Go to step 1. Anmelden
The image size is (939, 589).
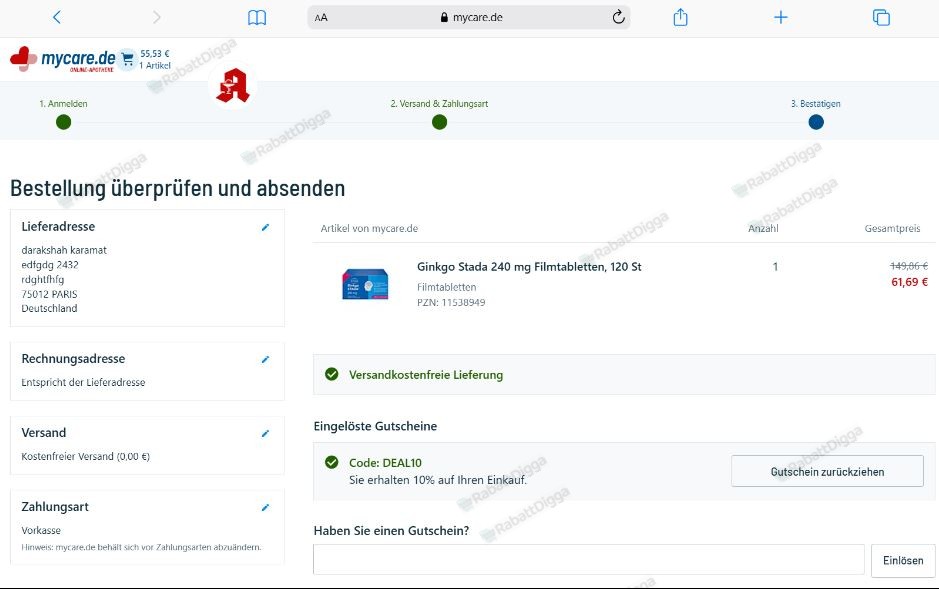coord(63,114)
